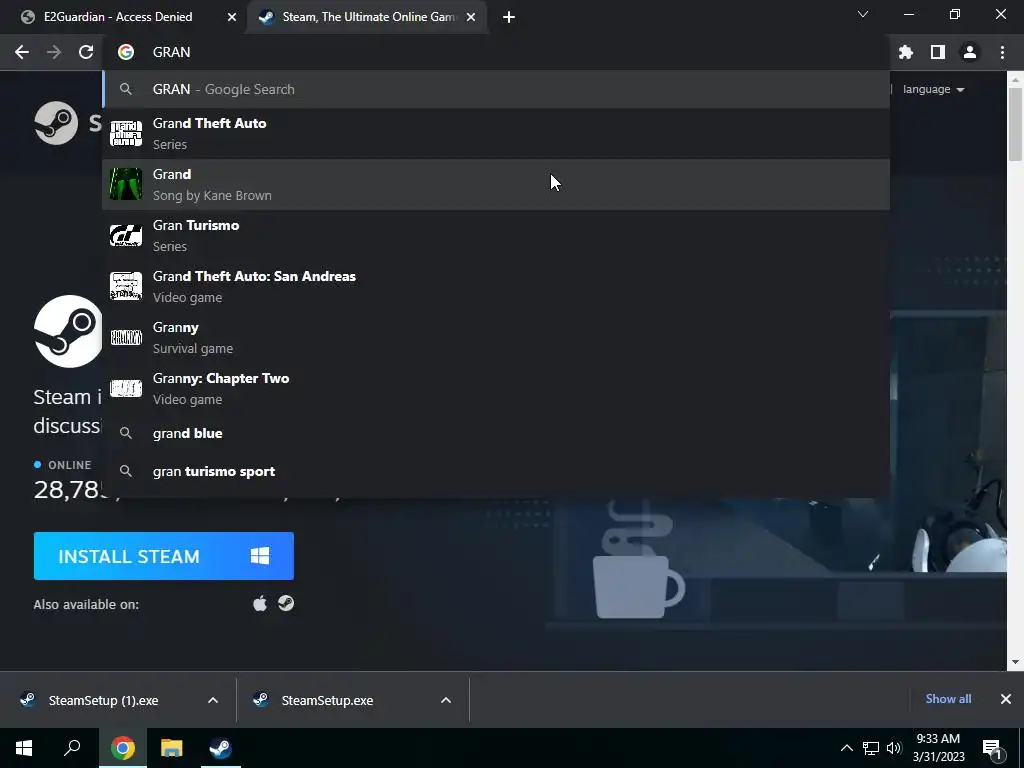Open Chrome's three-dot menu
This screenshot has width=1024, height=768.
pos(1002,52)
